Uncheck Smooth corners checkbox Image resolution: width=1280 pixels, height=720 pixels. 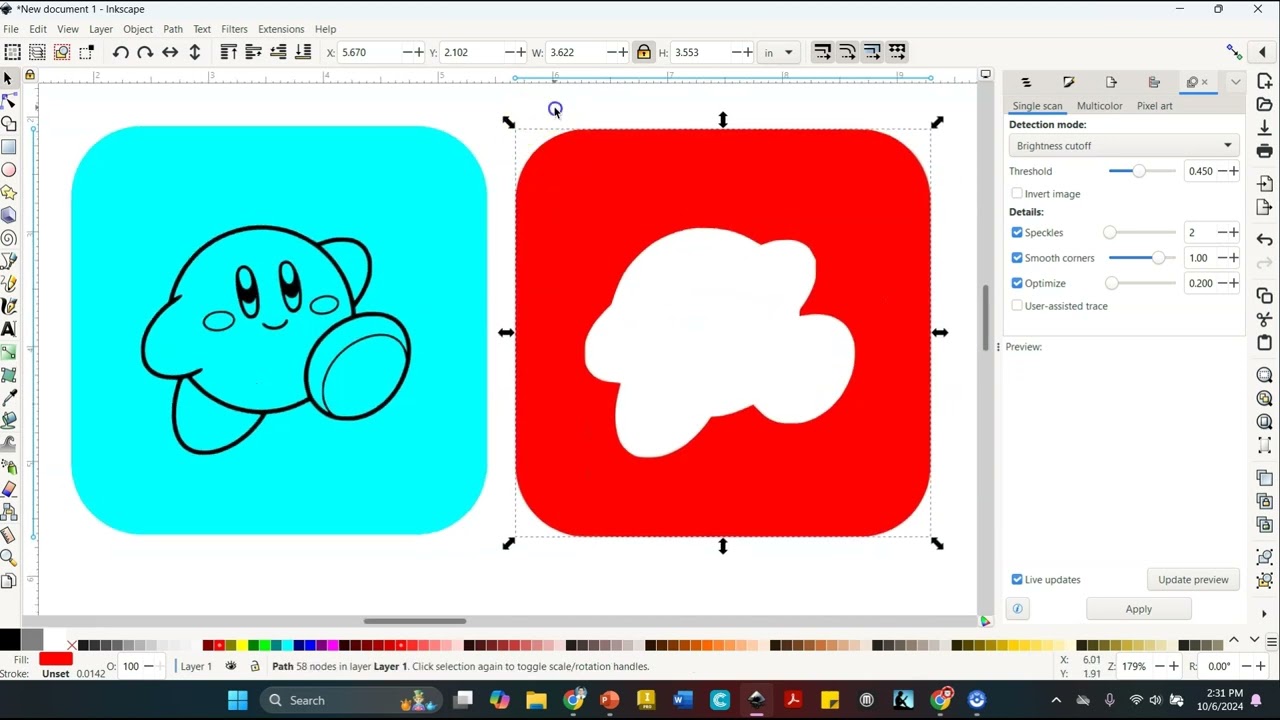(1017, 258)
